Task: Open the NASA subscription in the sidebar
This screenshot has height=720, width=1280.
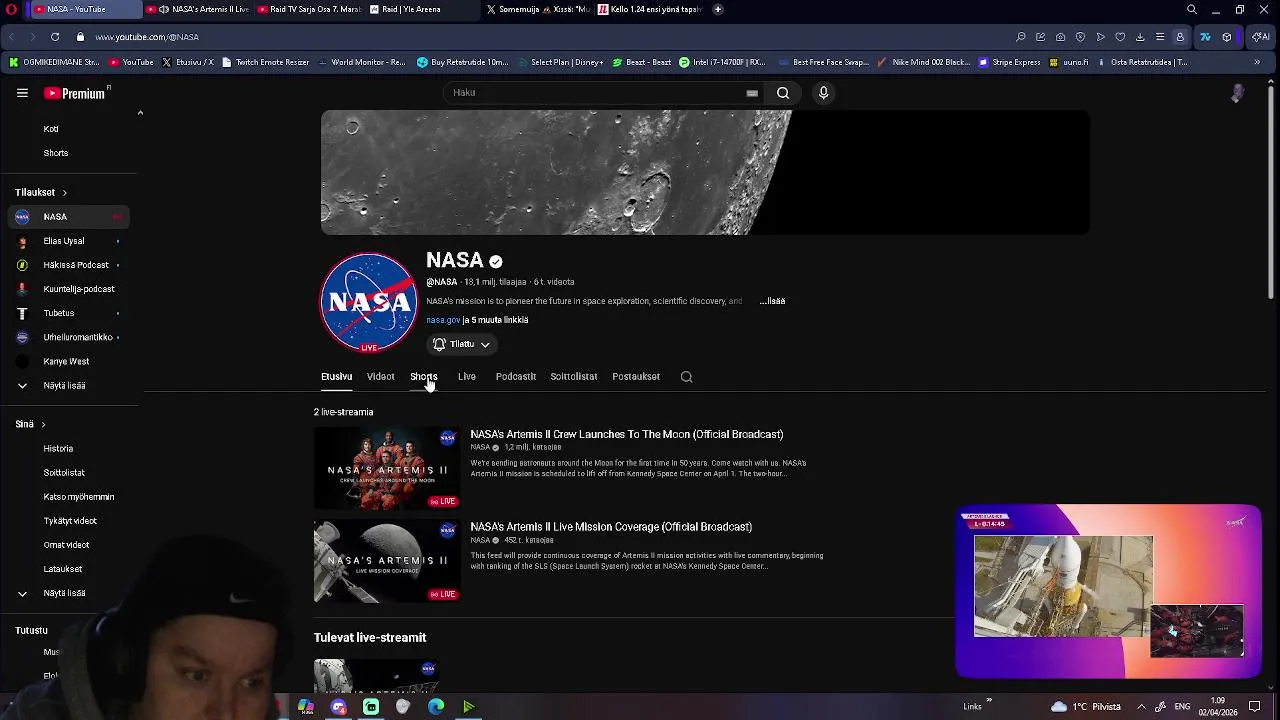Action: pos(69,217)
